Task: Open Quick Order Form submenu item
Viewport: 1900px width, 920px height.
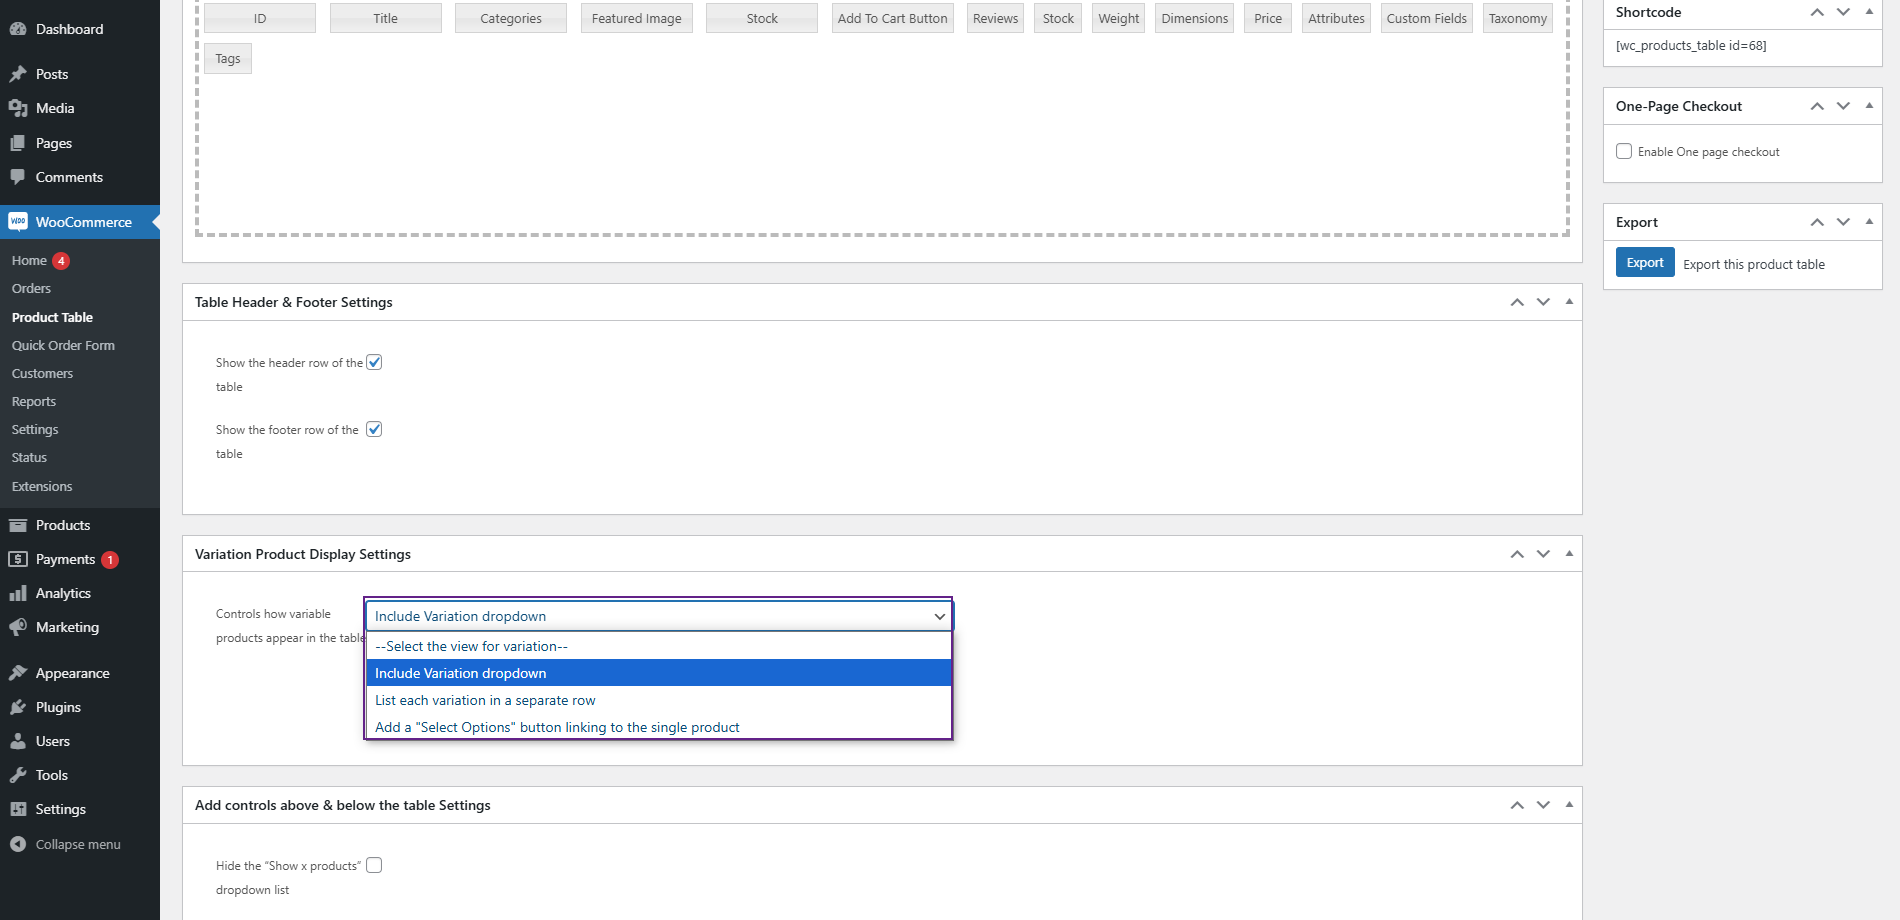Action: coord(63,345)
